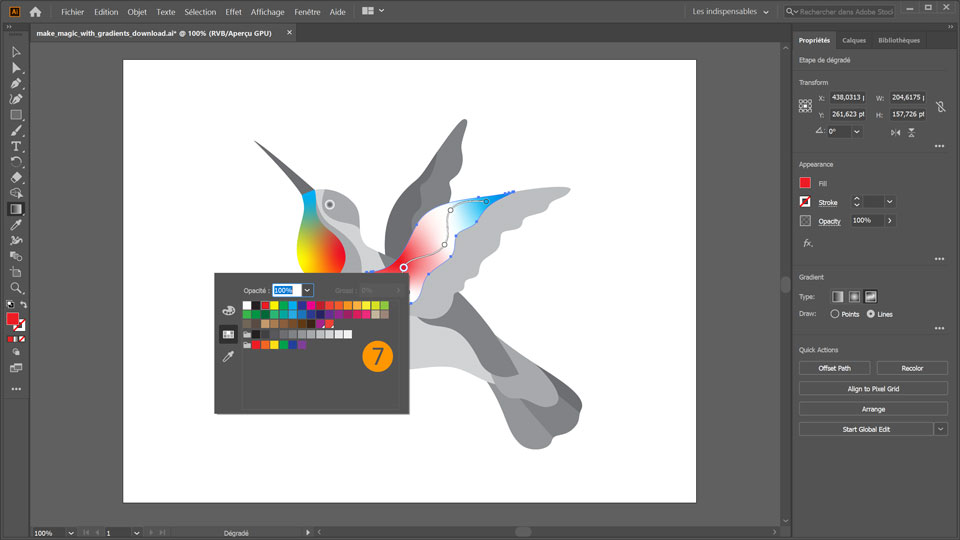Select Lines draw mode radio

point(871,314)
